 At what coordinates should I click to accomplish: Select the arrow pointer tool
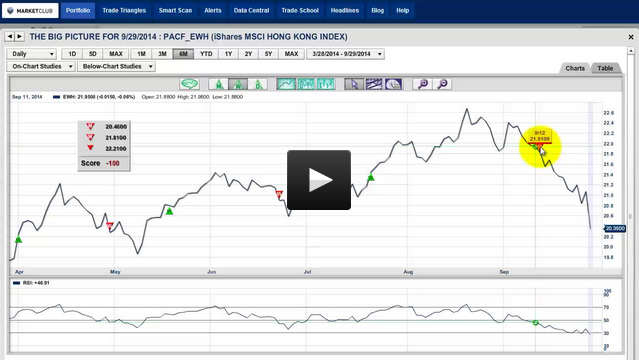[354, 84]
